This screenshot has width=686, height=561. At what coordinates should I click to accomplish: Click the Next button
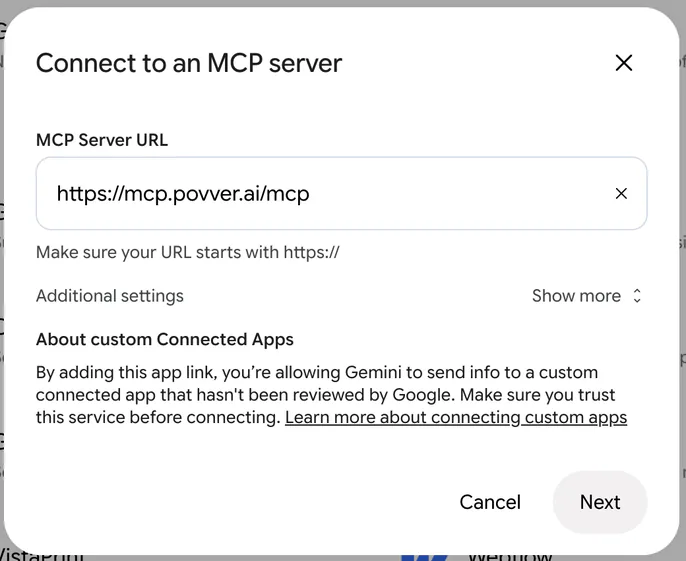600,502
